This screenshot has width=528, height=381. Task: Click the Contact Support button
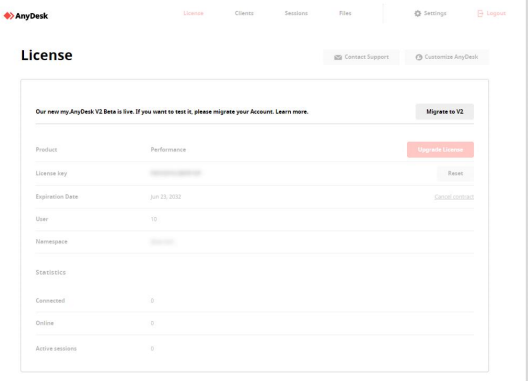[x=361, y=57]
